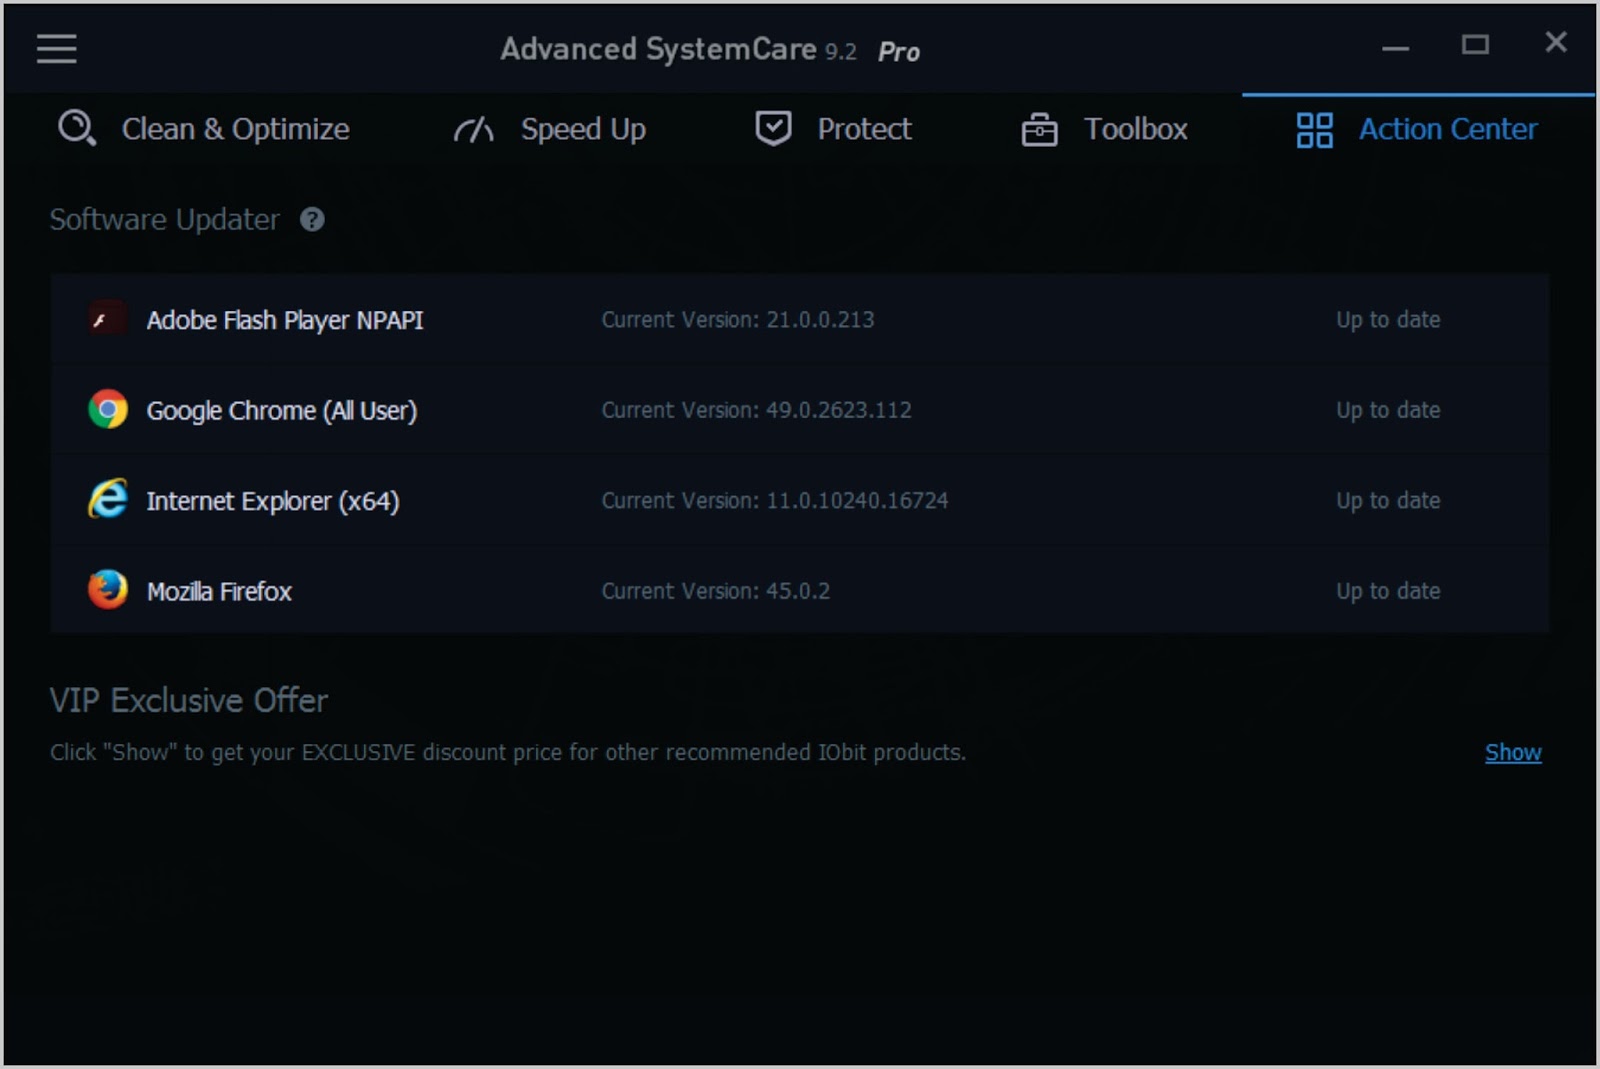The width and height of the screenshot is (1600, 1069).
Task: Click the Show link for VIP offers
Action: [1513, 752]
